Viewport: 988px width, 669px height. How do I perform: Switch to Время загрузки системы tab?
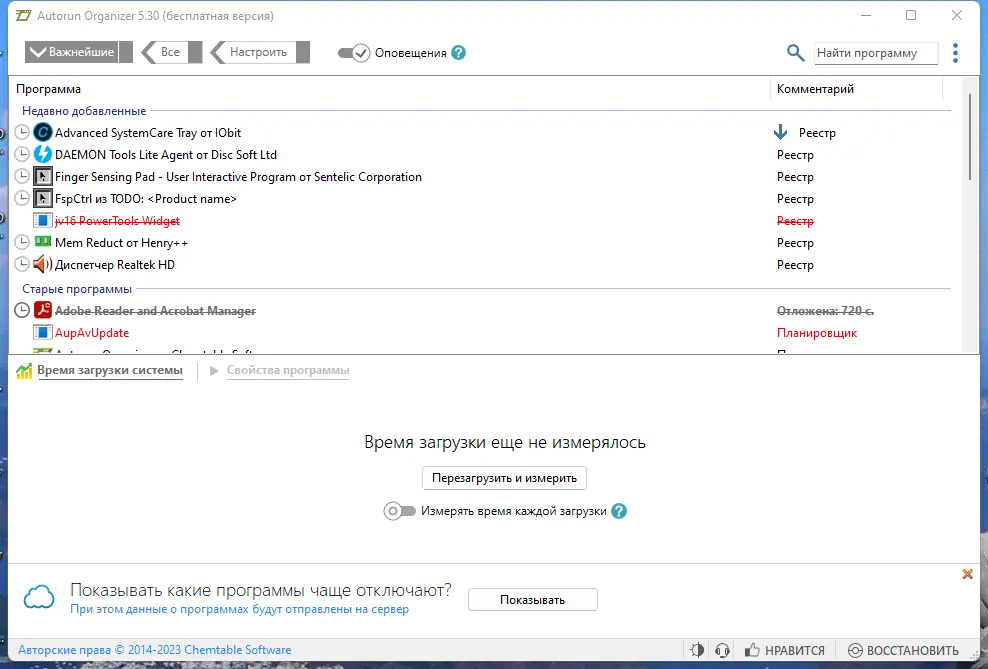coord(110,370)
